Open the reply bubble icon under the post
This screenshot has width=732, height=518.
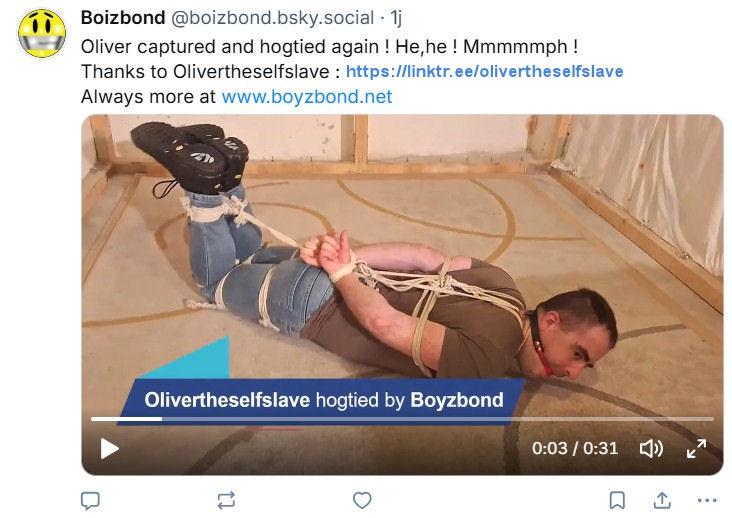90,500
